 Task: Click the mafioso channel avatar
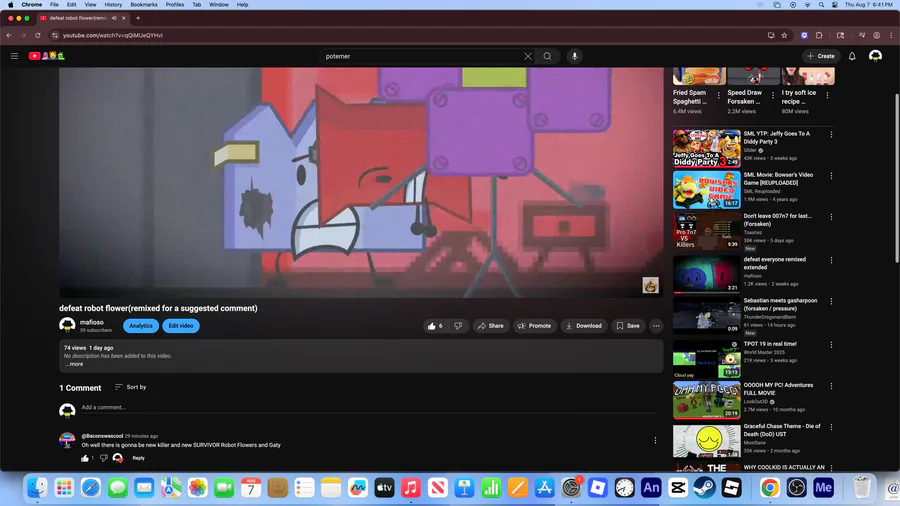67,325
